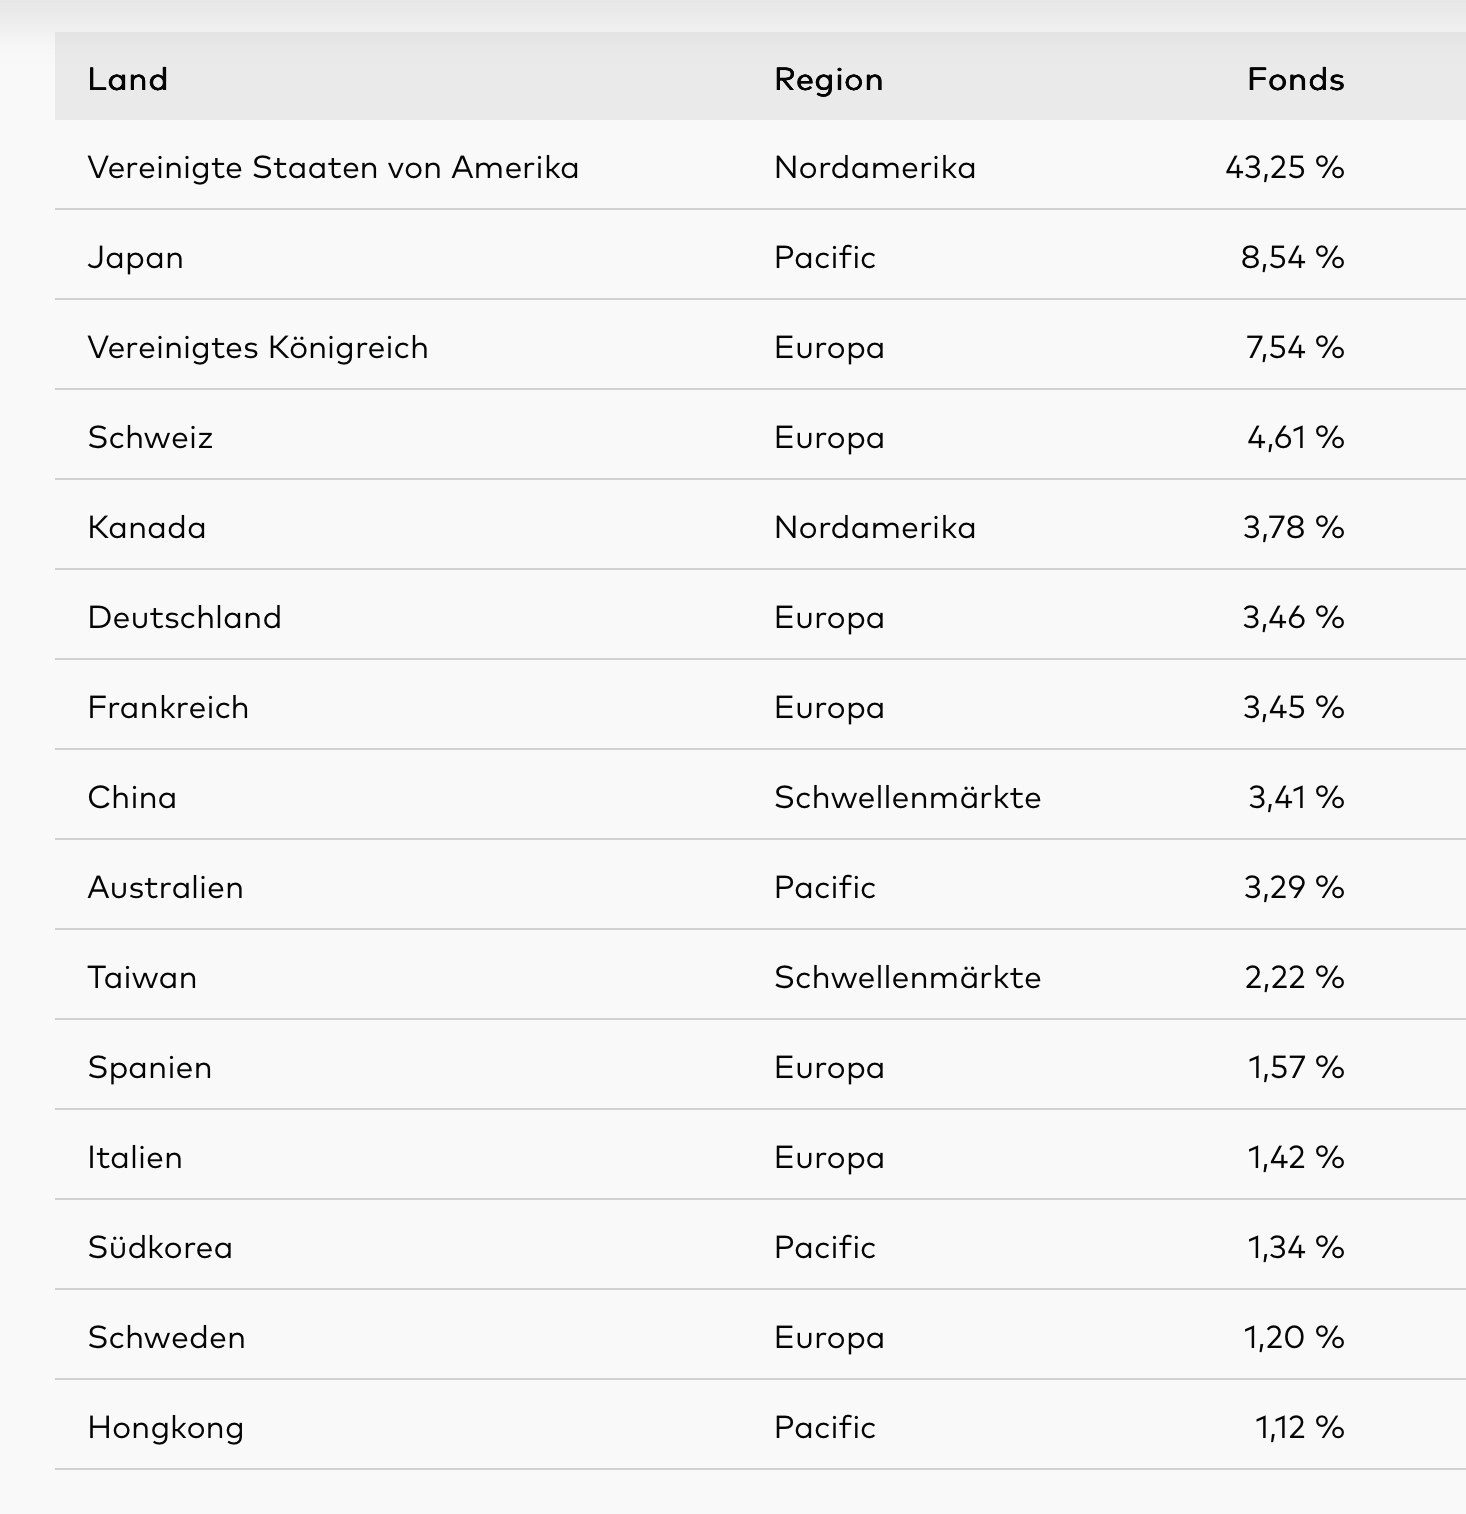
Task: Click the Vereinigtes Königreich entry
Action: 258,347
